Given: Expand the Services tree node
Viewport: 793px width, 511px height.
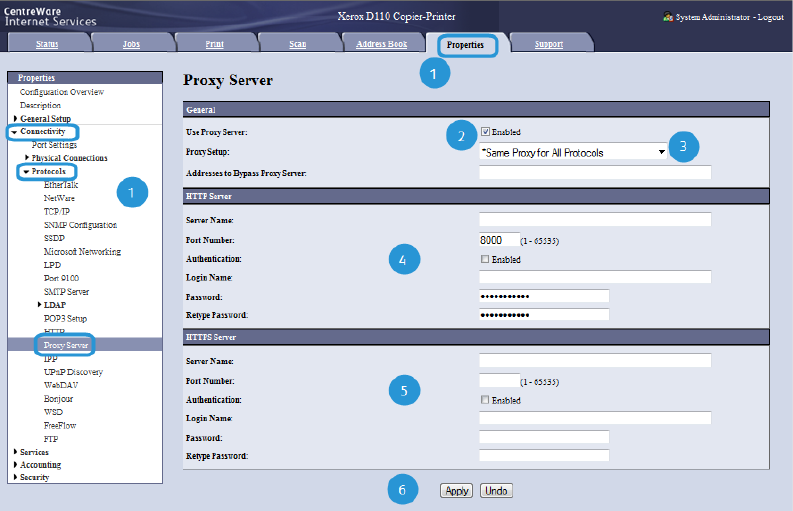Looking at the screenshot, I should click(x=16, y=452).
